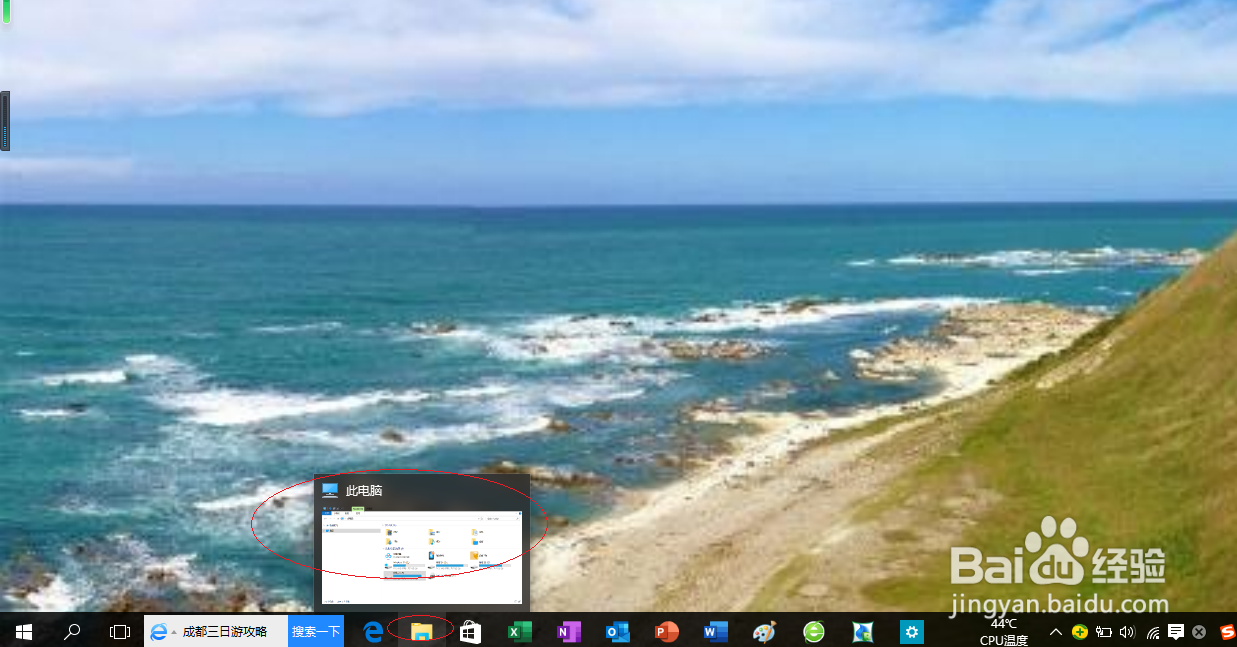Open Outlook from the taskbar
The height and width of the screenshot is (647, 1237).
(x=616, y=632)
